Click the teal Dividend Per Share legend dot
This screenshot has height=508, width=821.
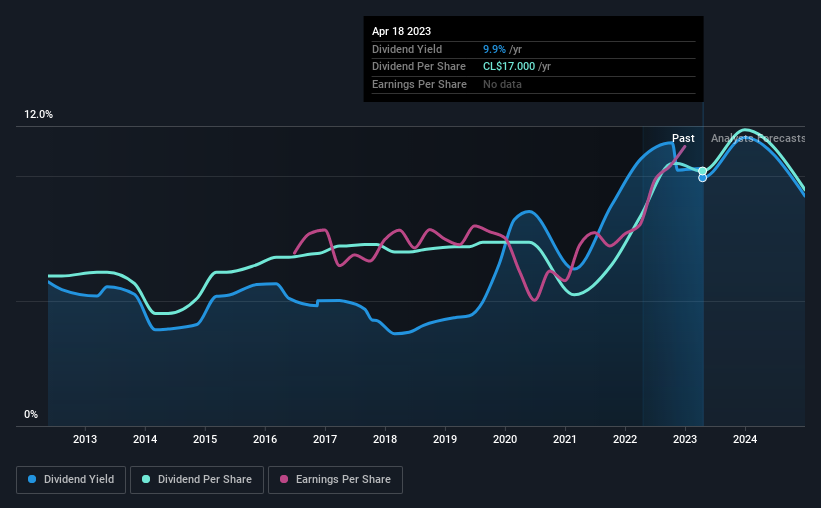(x=146, y=479)
